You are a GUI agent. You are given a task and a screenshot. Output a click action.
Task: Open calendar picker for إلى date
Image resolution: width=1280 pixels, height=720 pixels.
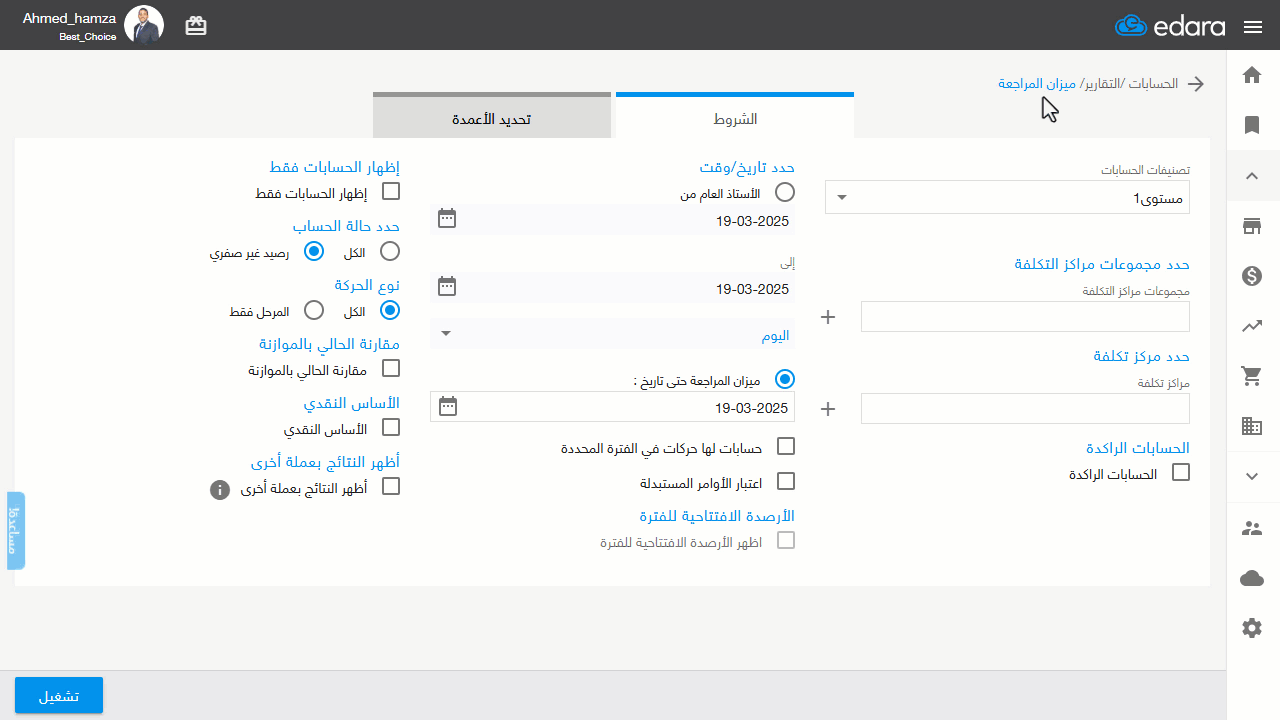point(447,287)
